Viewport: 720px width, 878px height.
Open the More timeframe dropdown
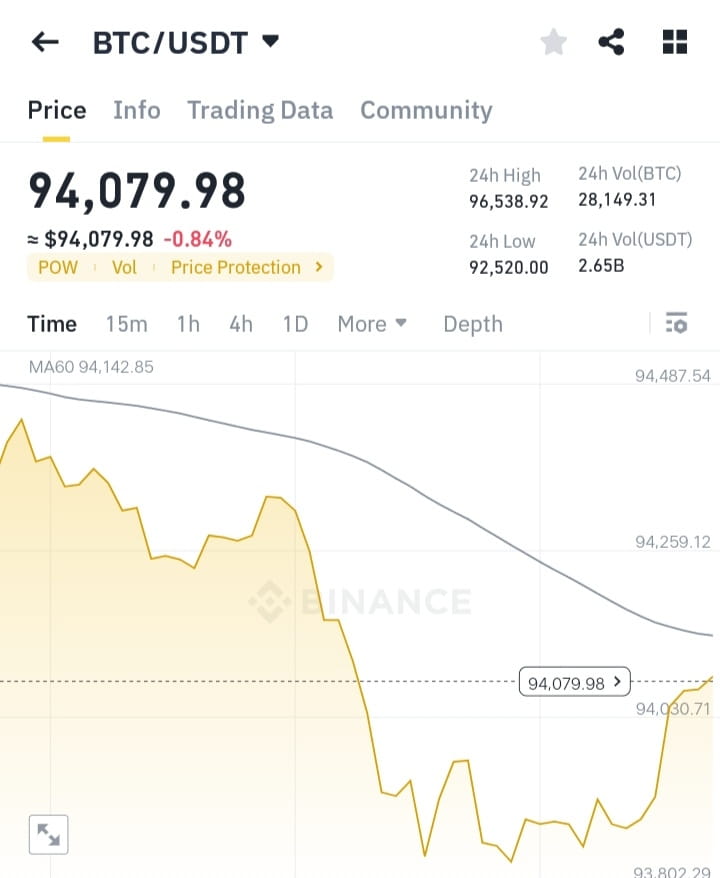[372, 323]
